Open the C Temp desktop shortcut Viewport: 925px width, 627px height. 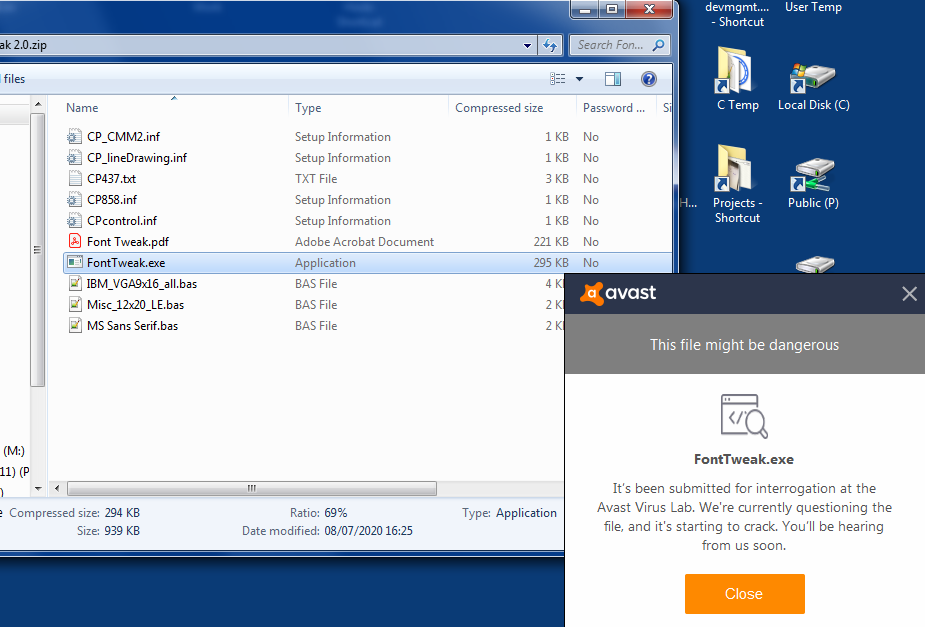pos(737,80)
